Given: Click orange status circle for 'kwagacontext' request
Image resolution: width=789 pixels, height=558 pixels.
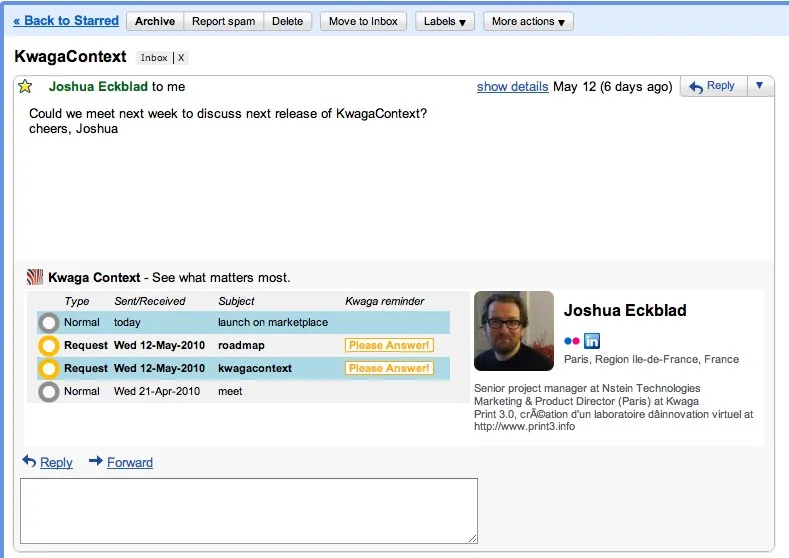Looking at the screenshot, I should click(49, 368).
